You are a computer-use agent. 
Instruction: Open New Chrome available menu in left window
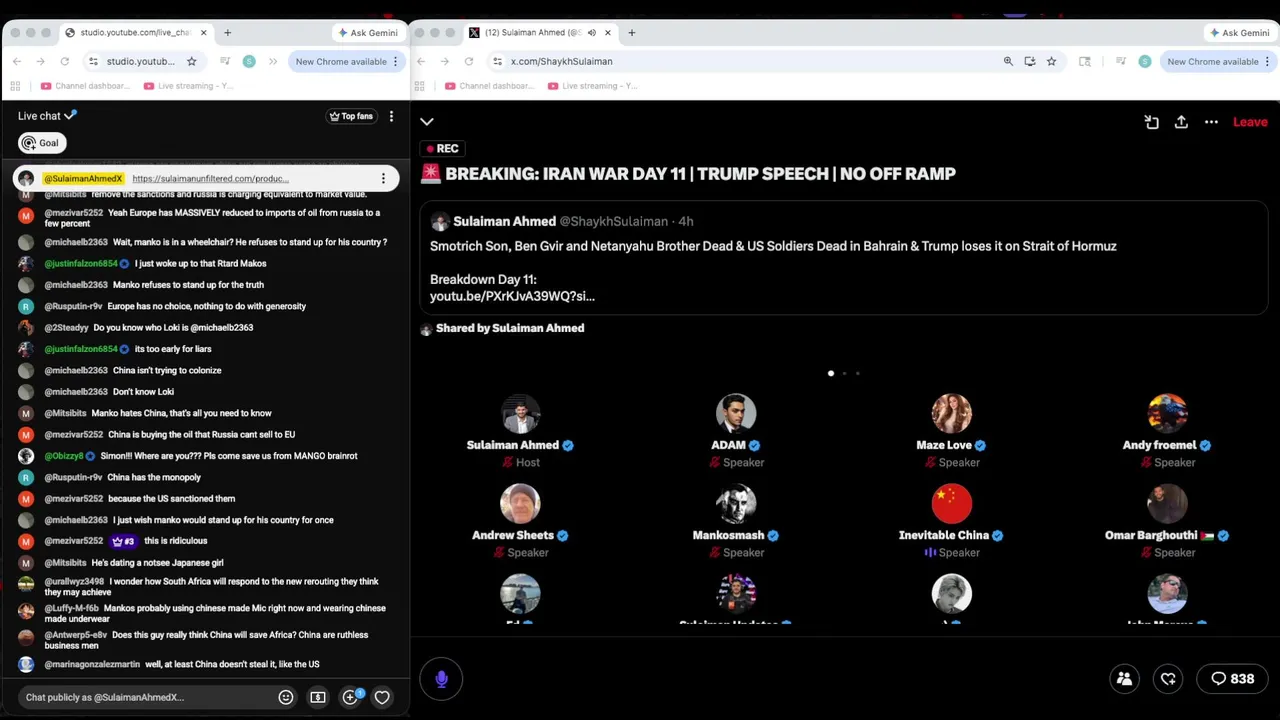(347, 61)
